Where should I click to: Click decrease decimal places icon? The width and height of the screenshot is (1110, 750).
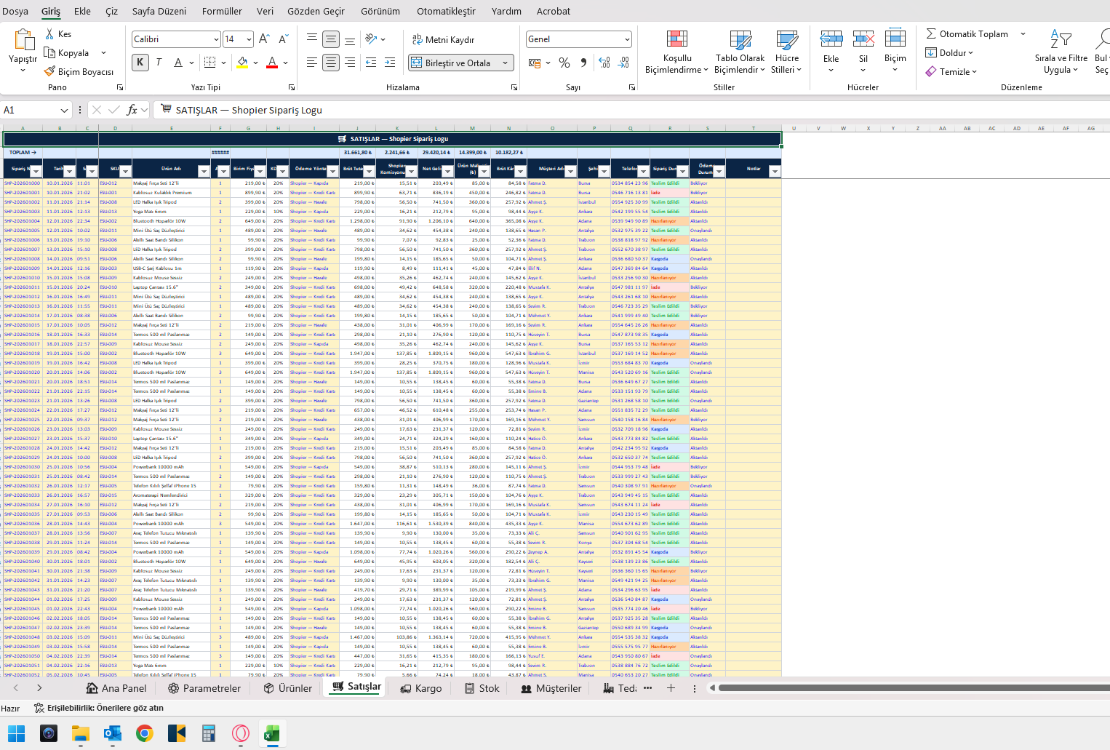[623, 62]
